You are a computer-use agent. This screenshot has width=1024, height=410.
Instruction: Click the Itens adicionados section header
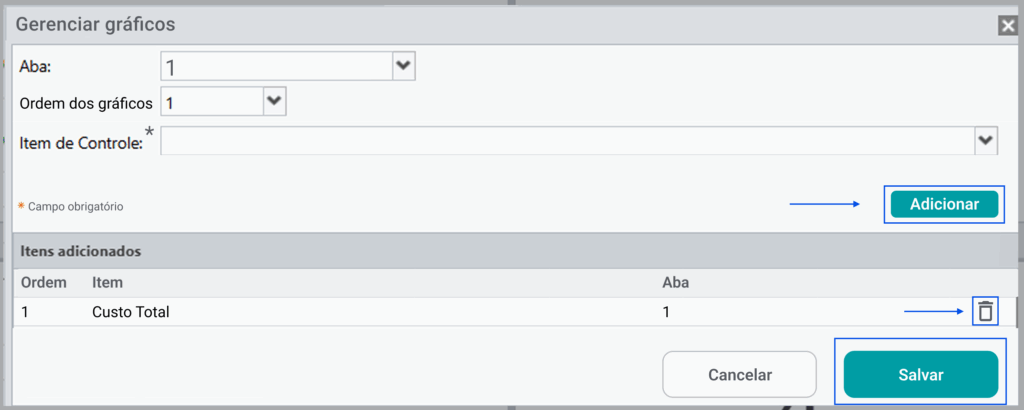click(81, 250)
